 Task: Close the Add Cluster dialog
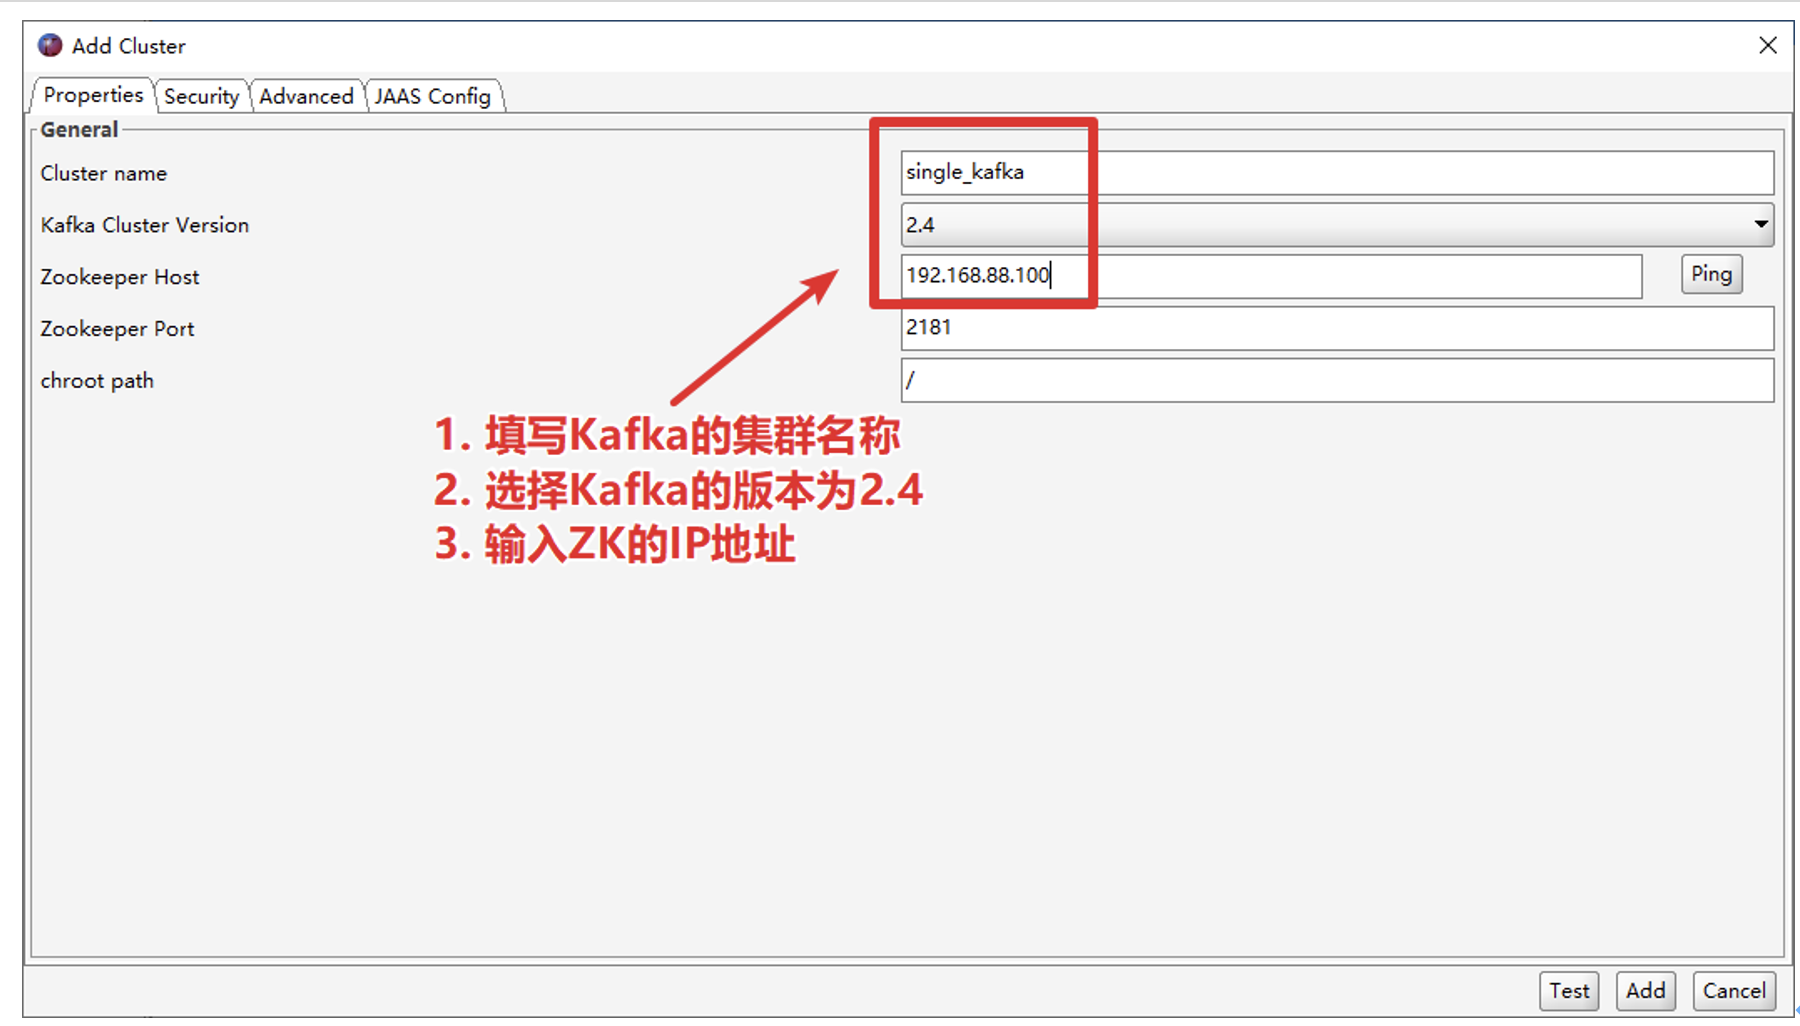(1767, 46)
